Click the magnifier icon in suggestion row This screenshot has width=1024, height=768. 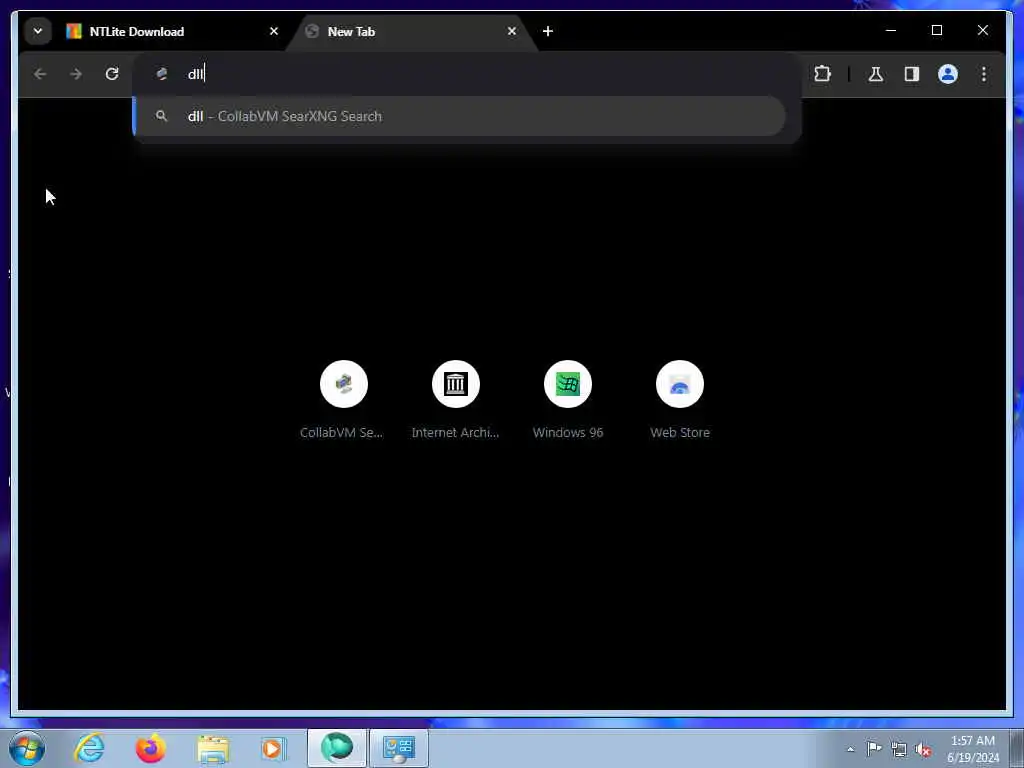click(x=161, y=116)
